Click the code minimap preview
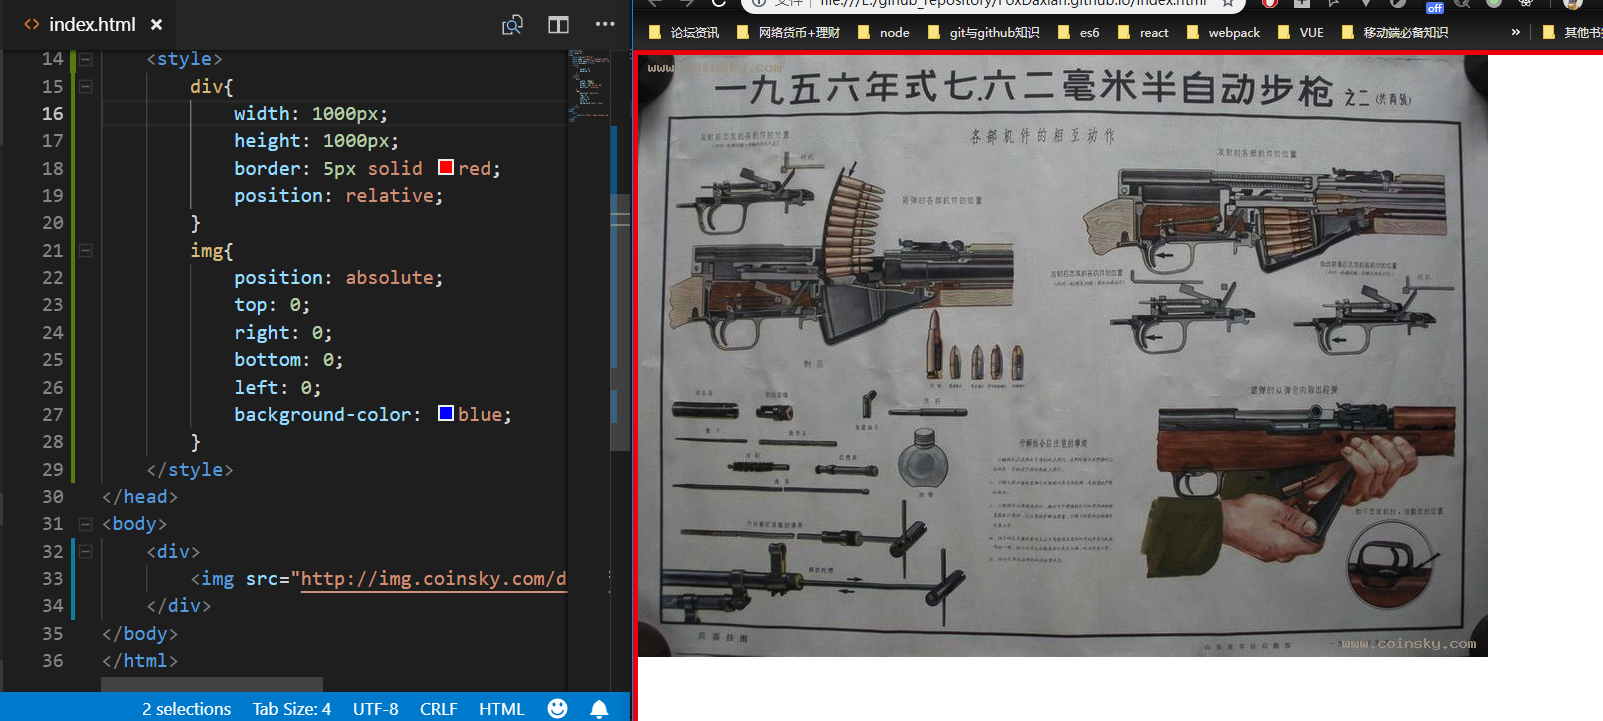The image size is (1603, 721). tap(589, 85)
